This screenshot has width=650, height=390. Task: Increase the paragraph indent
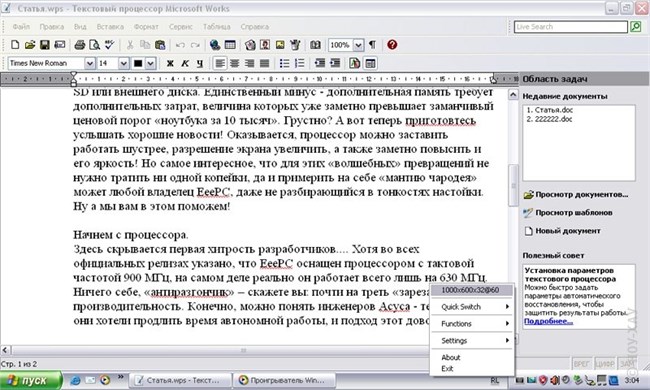[x=335, y=63]
